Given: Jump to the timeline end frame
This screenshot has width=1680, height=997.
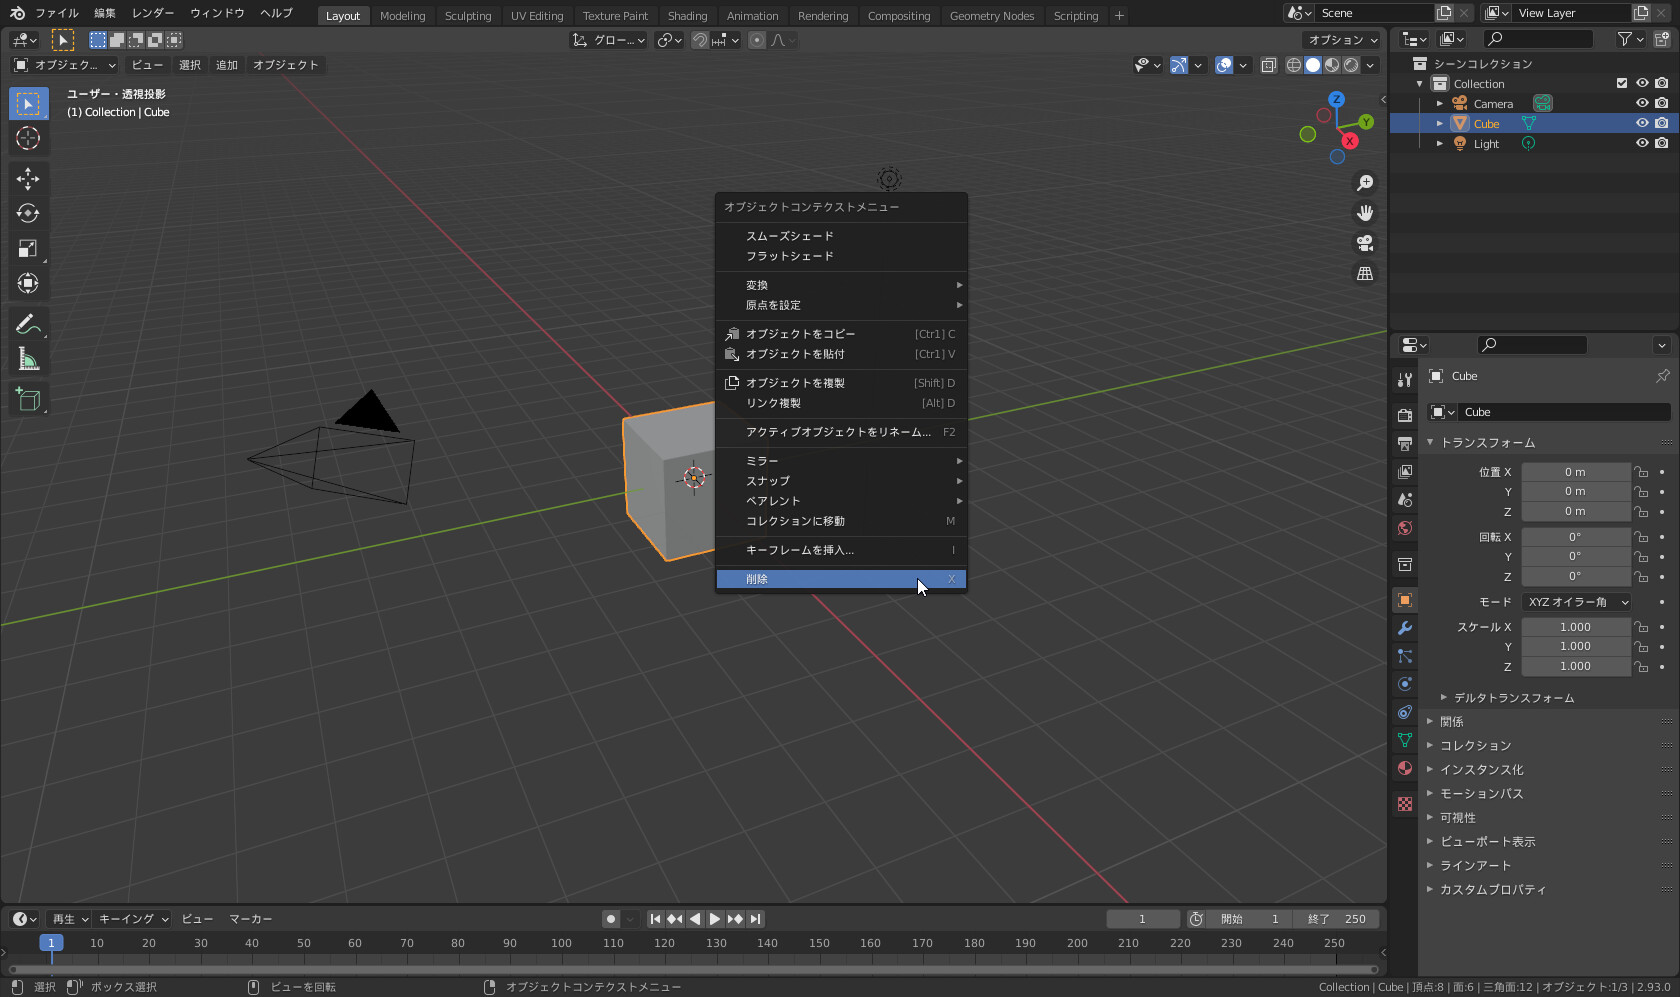Looking at the screenshot, I should [x=755, y=919].
